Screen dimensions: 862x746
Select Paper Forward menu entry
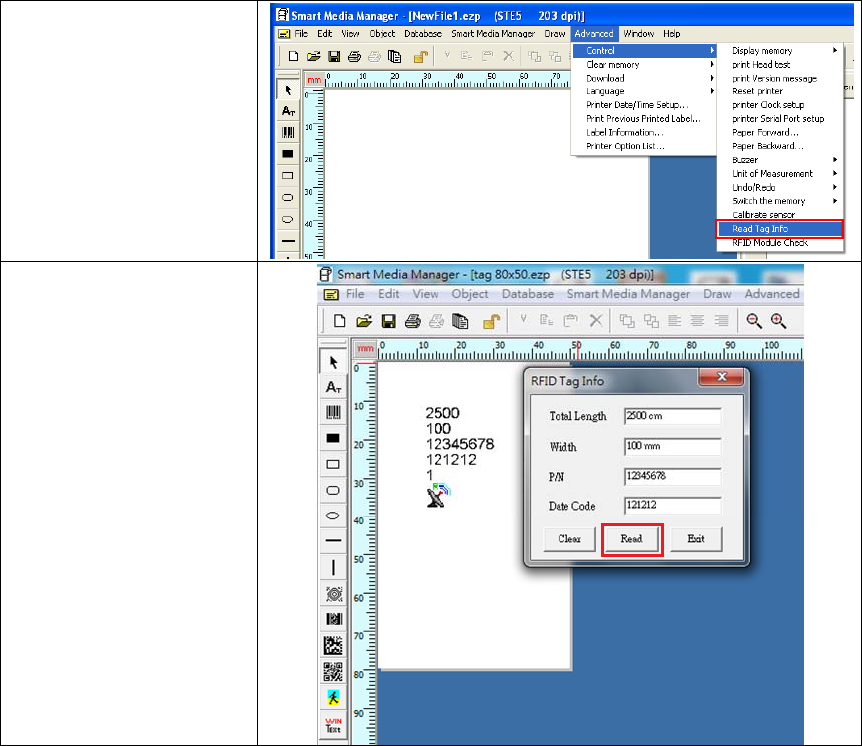[x=781, y=132]
